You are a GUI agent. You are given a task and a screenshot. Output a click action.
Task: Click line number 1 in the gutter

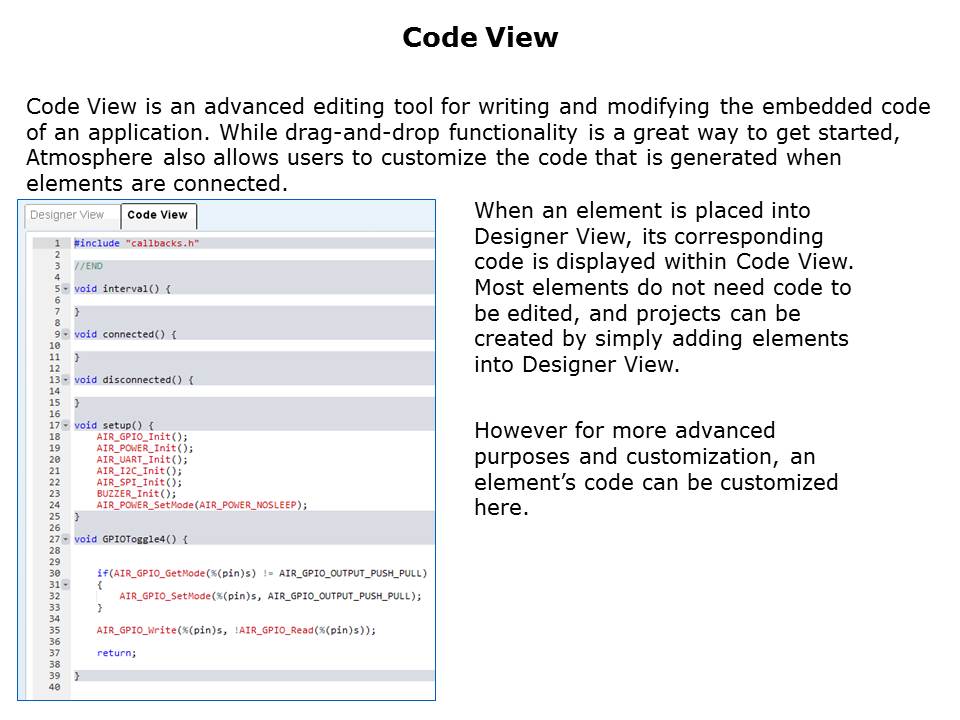56,243
